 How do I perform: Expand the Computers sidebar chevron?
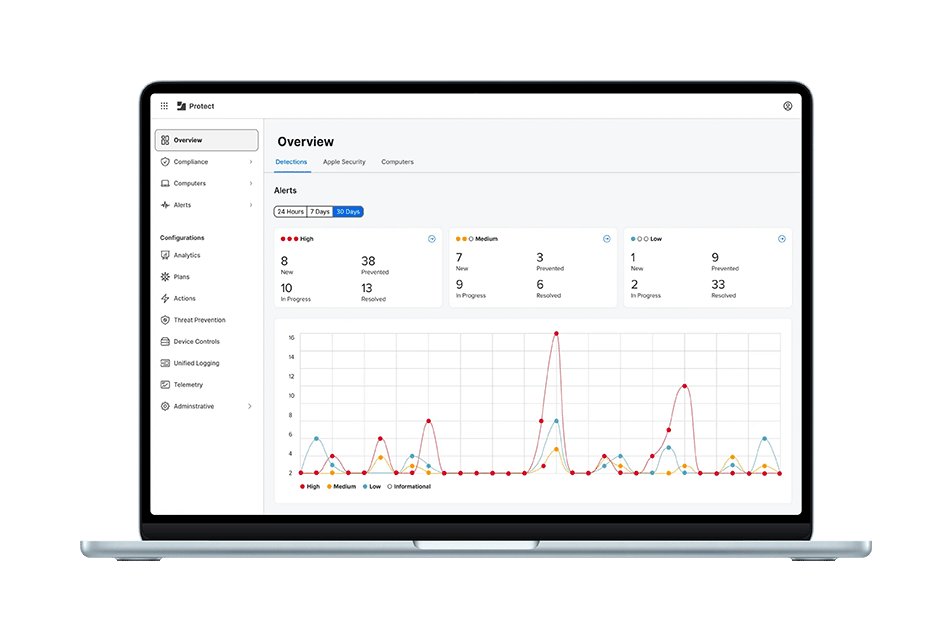(x=251, y=184)
